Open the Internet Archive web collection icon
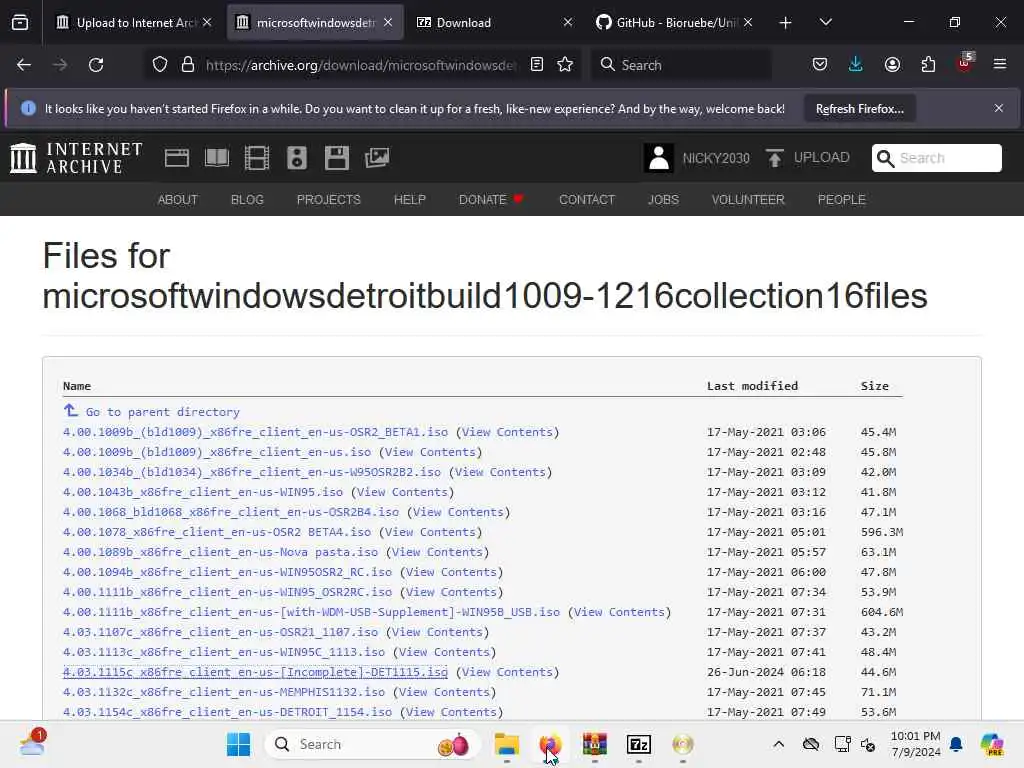 click(176, 158)
